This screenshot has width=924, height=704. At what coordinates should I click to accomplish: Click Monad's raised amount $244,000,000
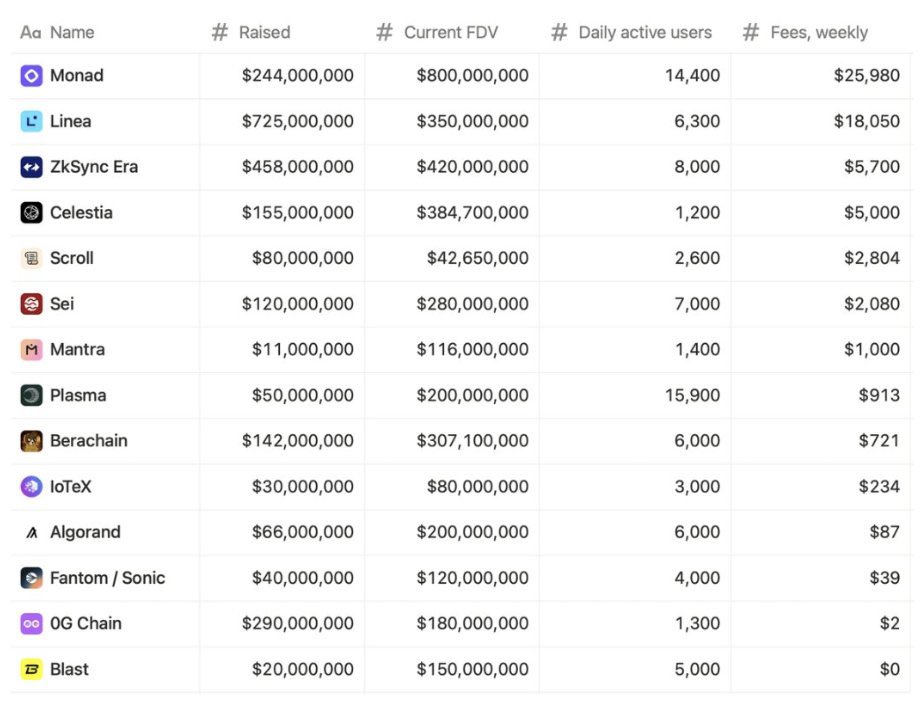(298, 75)
